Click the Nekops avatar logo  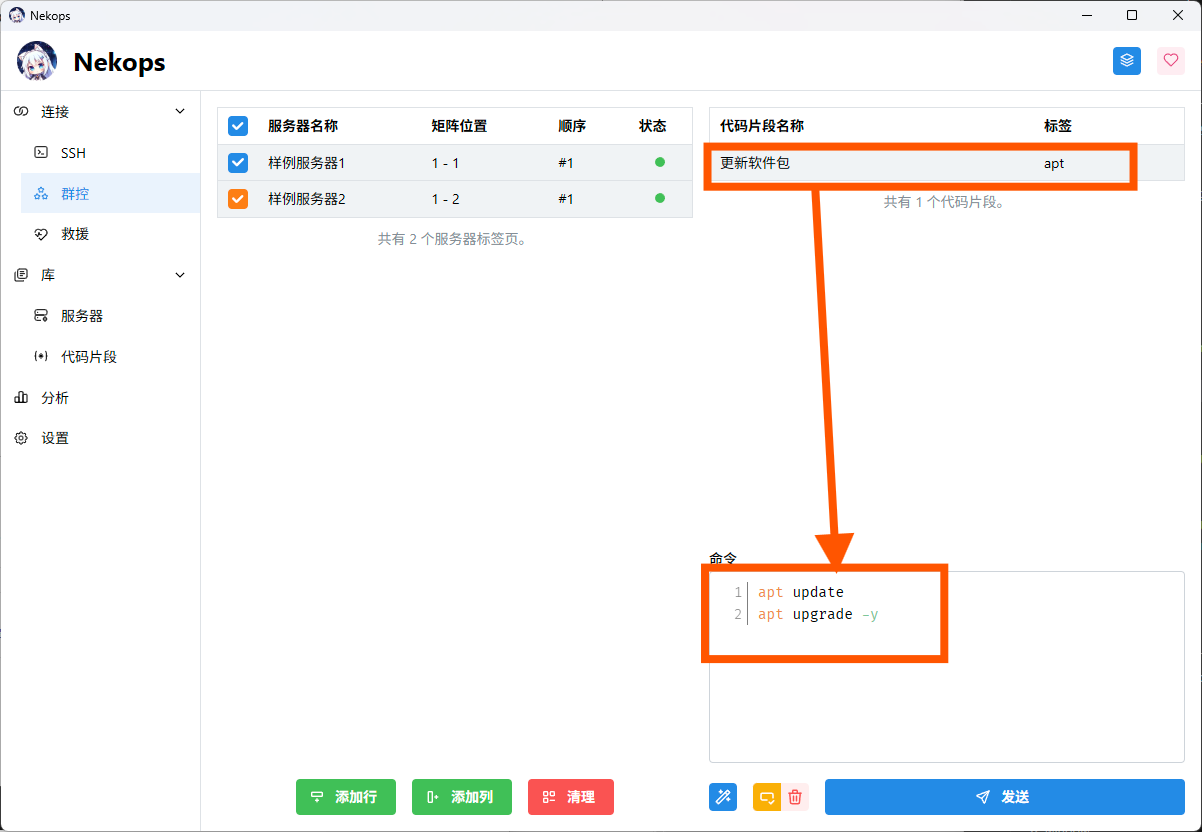click(37, 62)
